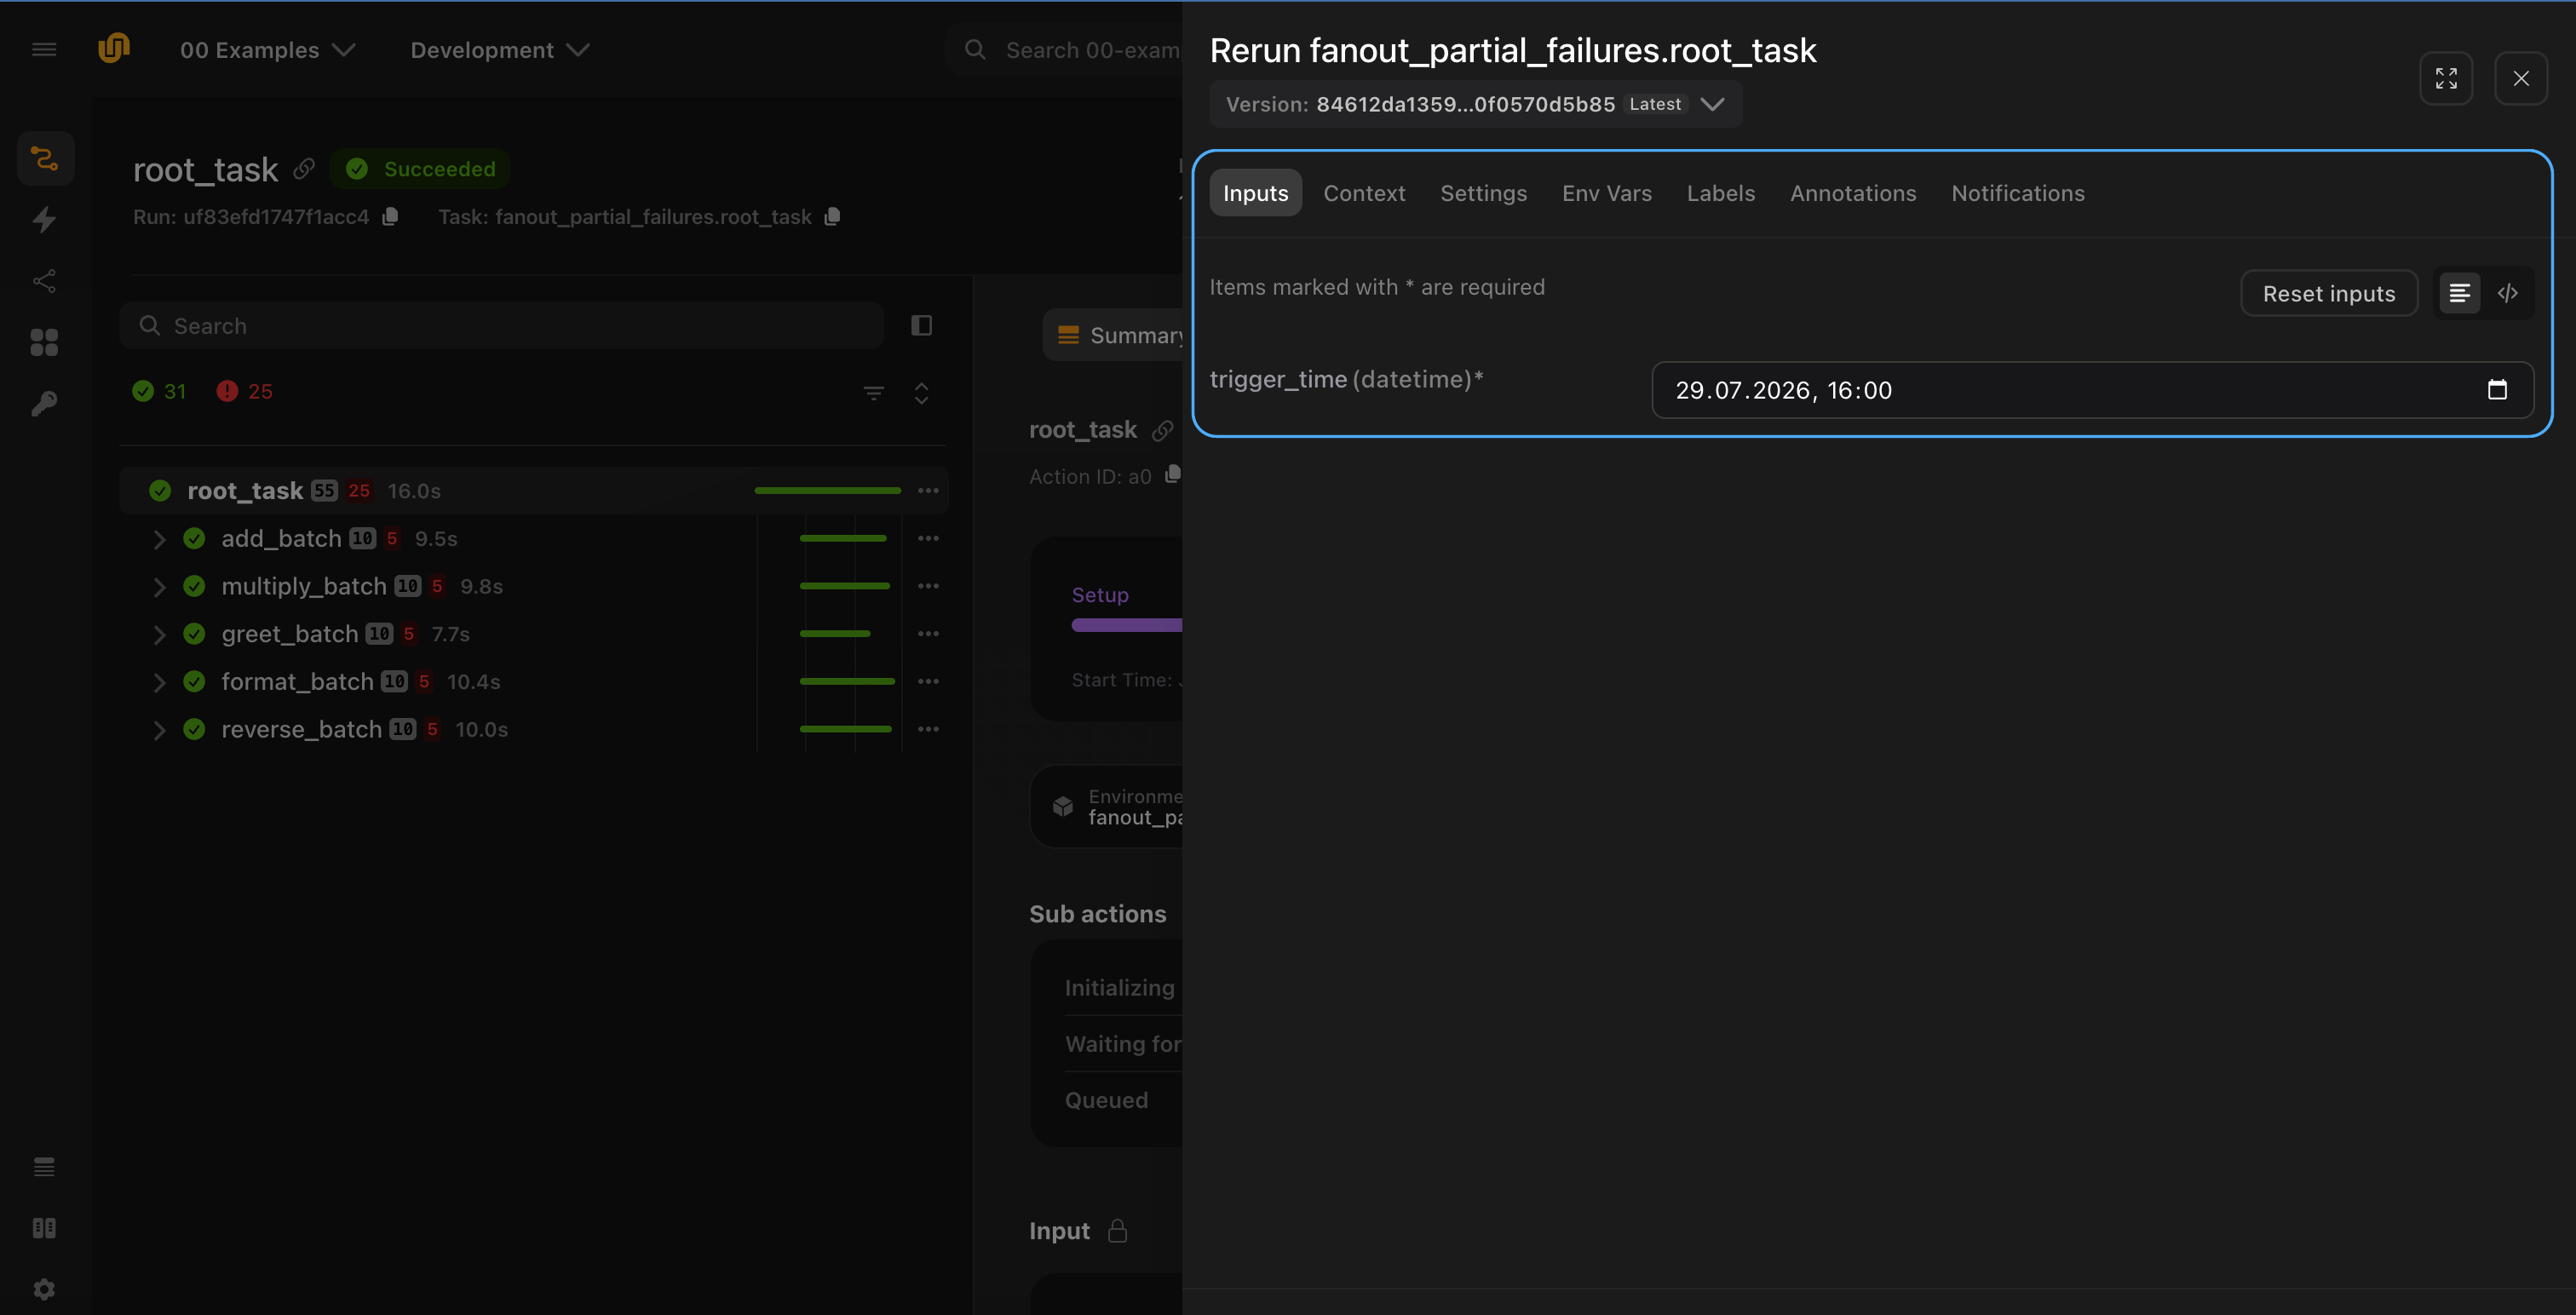The width and height of the screenshot is (2576, 1315).
Task: Switch inputs to code view
Action: click(x=2507, y=293)
